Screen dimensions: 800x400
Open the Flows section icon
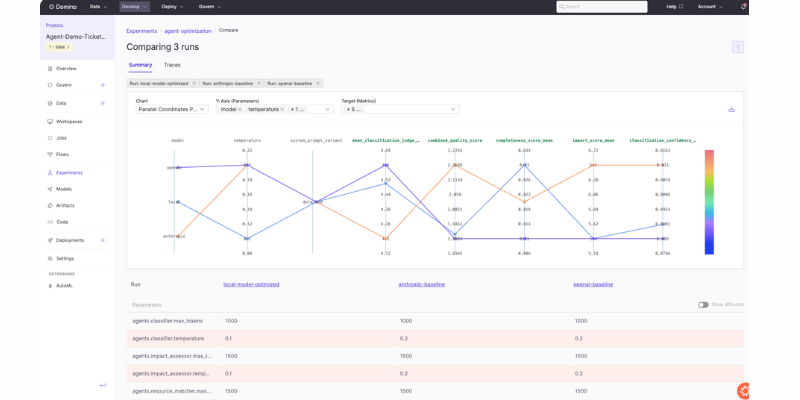click(49, 154)
